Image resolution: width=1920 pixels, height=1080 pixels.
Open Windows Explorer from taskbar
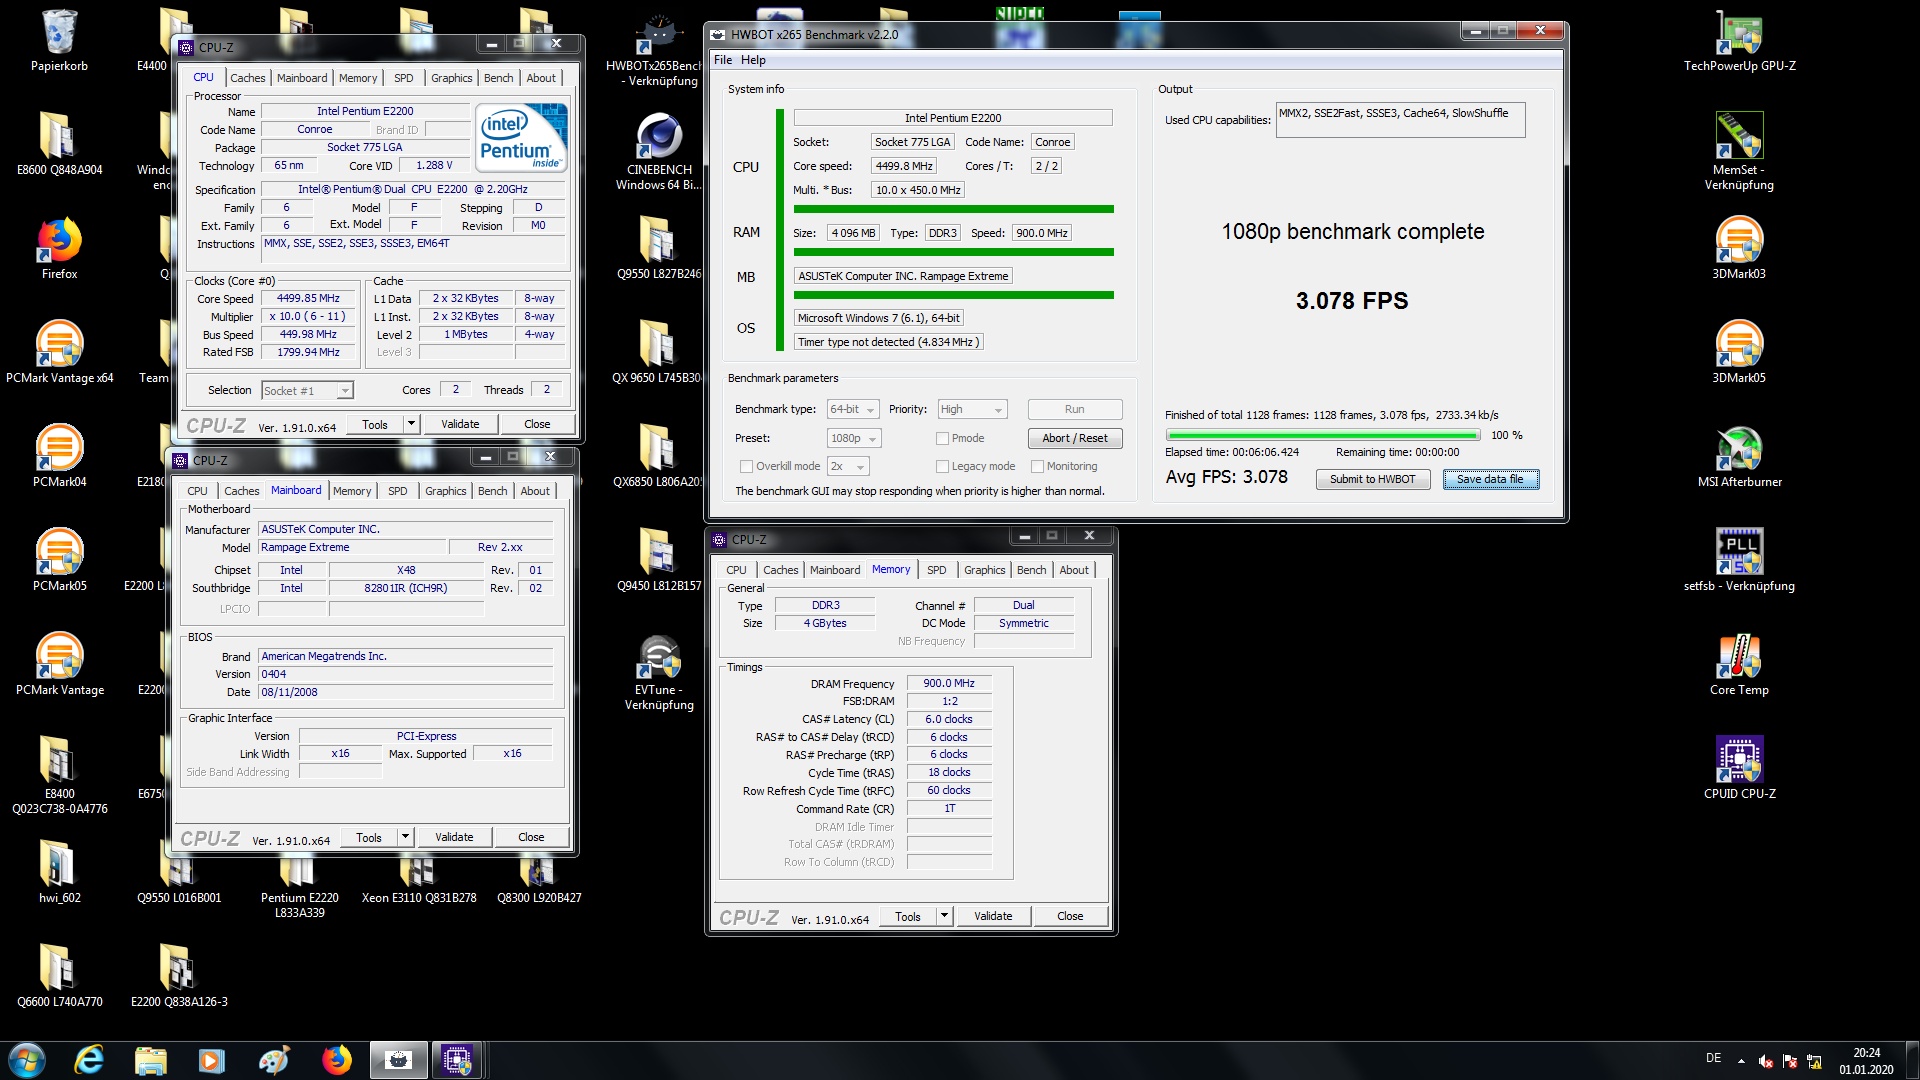pos(150,1060)
